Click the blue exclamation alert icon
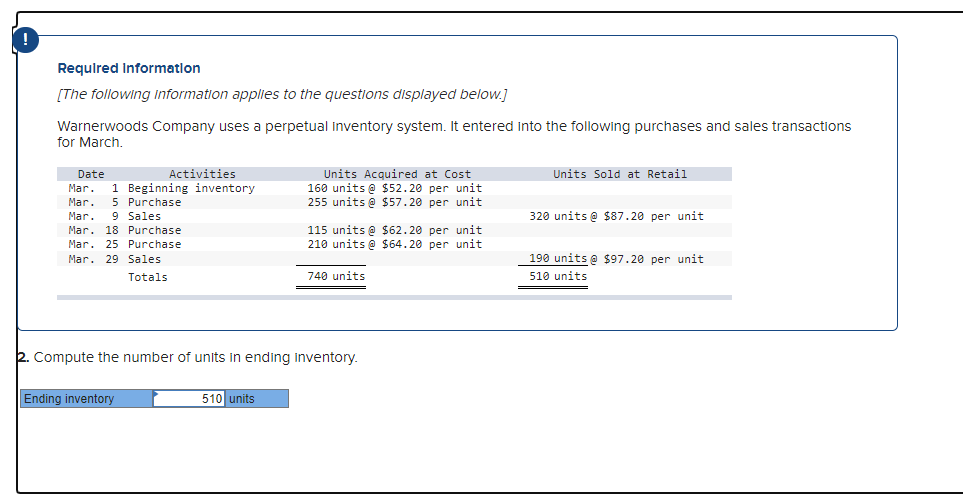The image size is (963, 501). (26, 40)
